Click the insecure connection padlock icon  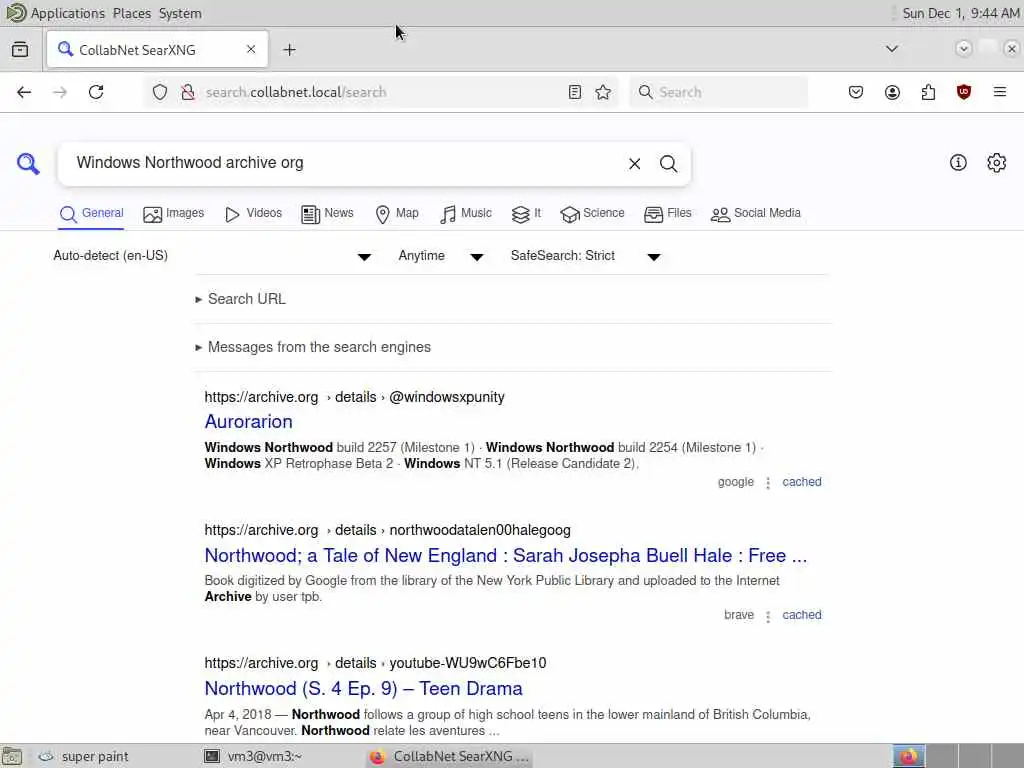pyautogui.click(x=188, y=92)
